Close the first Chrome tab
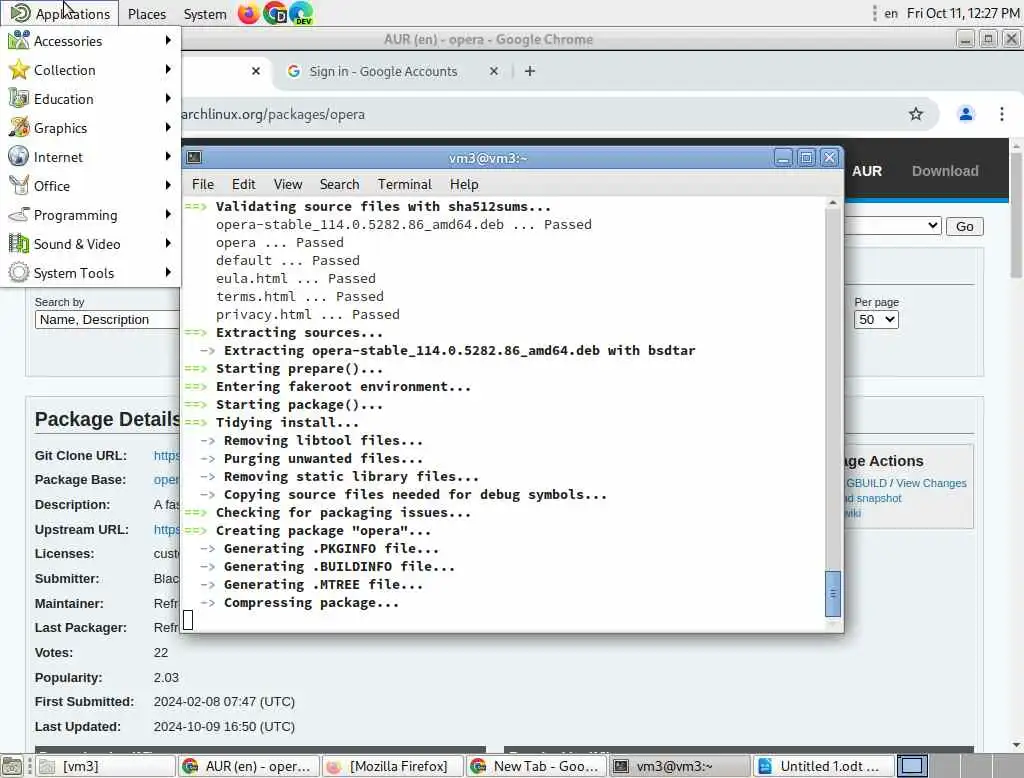This screenshot has width=1024, height=778. pos(256,71)
